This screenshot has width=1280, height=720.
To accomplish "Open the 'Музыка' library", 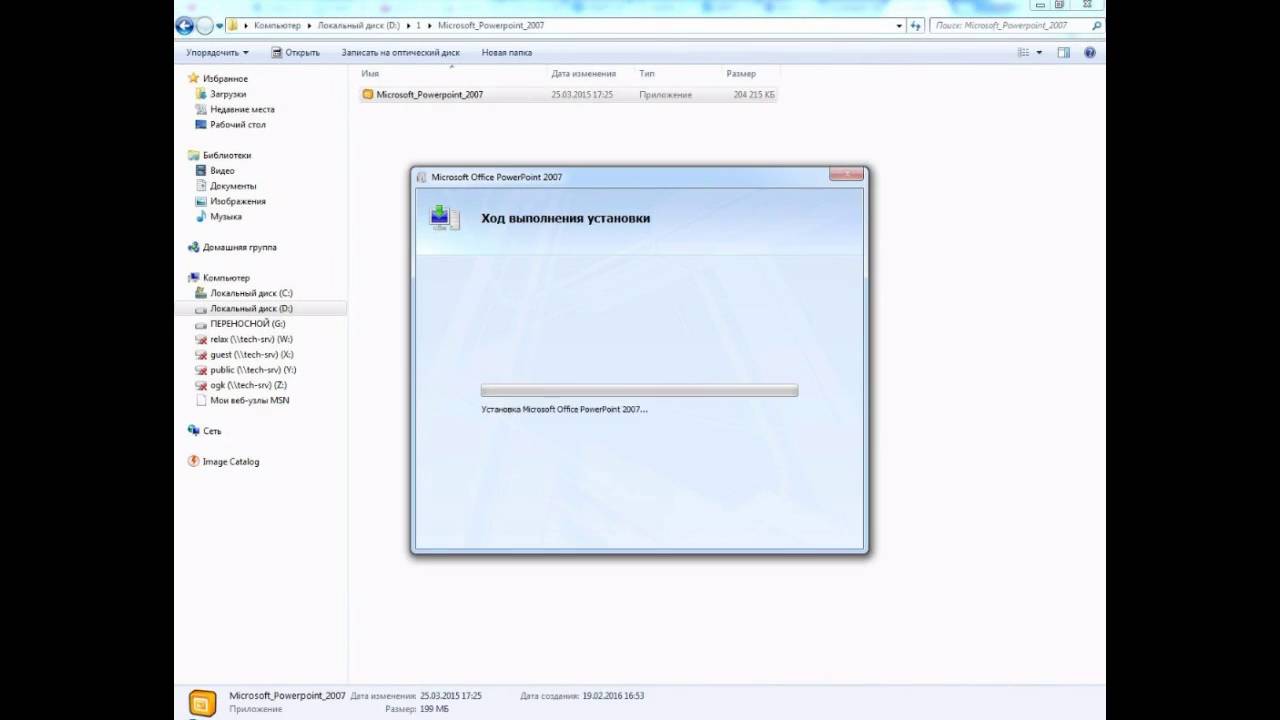I will 226,217.
